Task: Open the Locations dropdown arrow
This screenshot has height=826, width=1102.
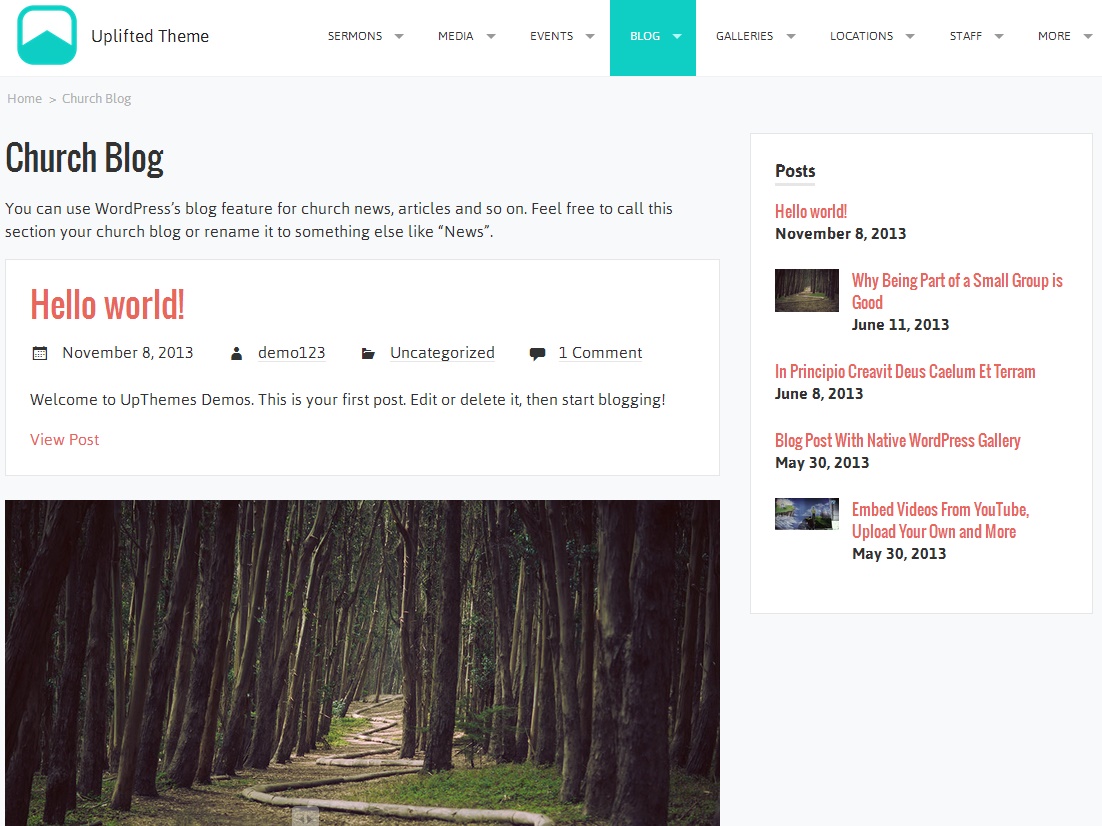Action: (x=910, y=36)
